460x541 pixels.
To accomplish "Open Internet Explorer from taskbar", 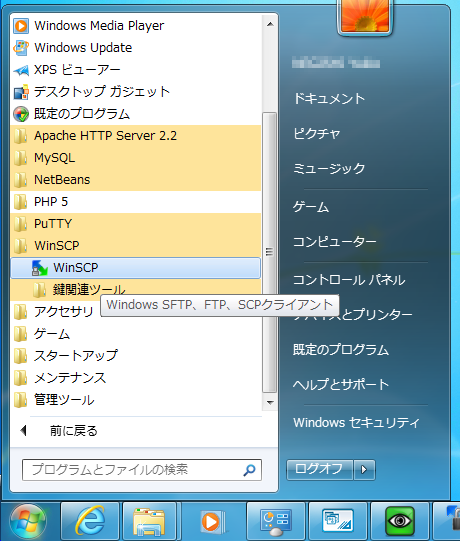I will [90, 521].
